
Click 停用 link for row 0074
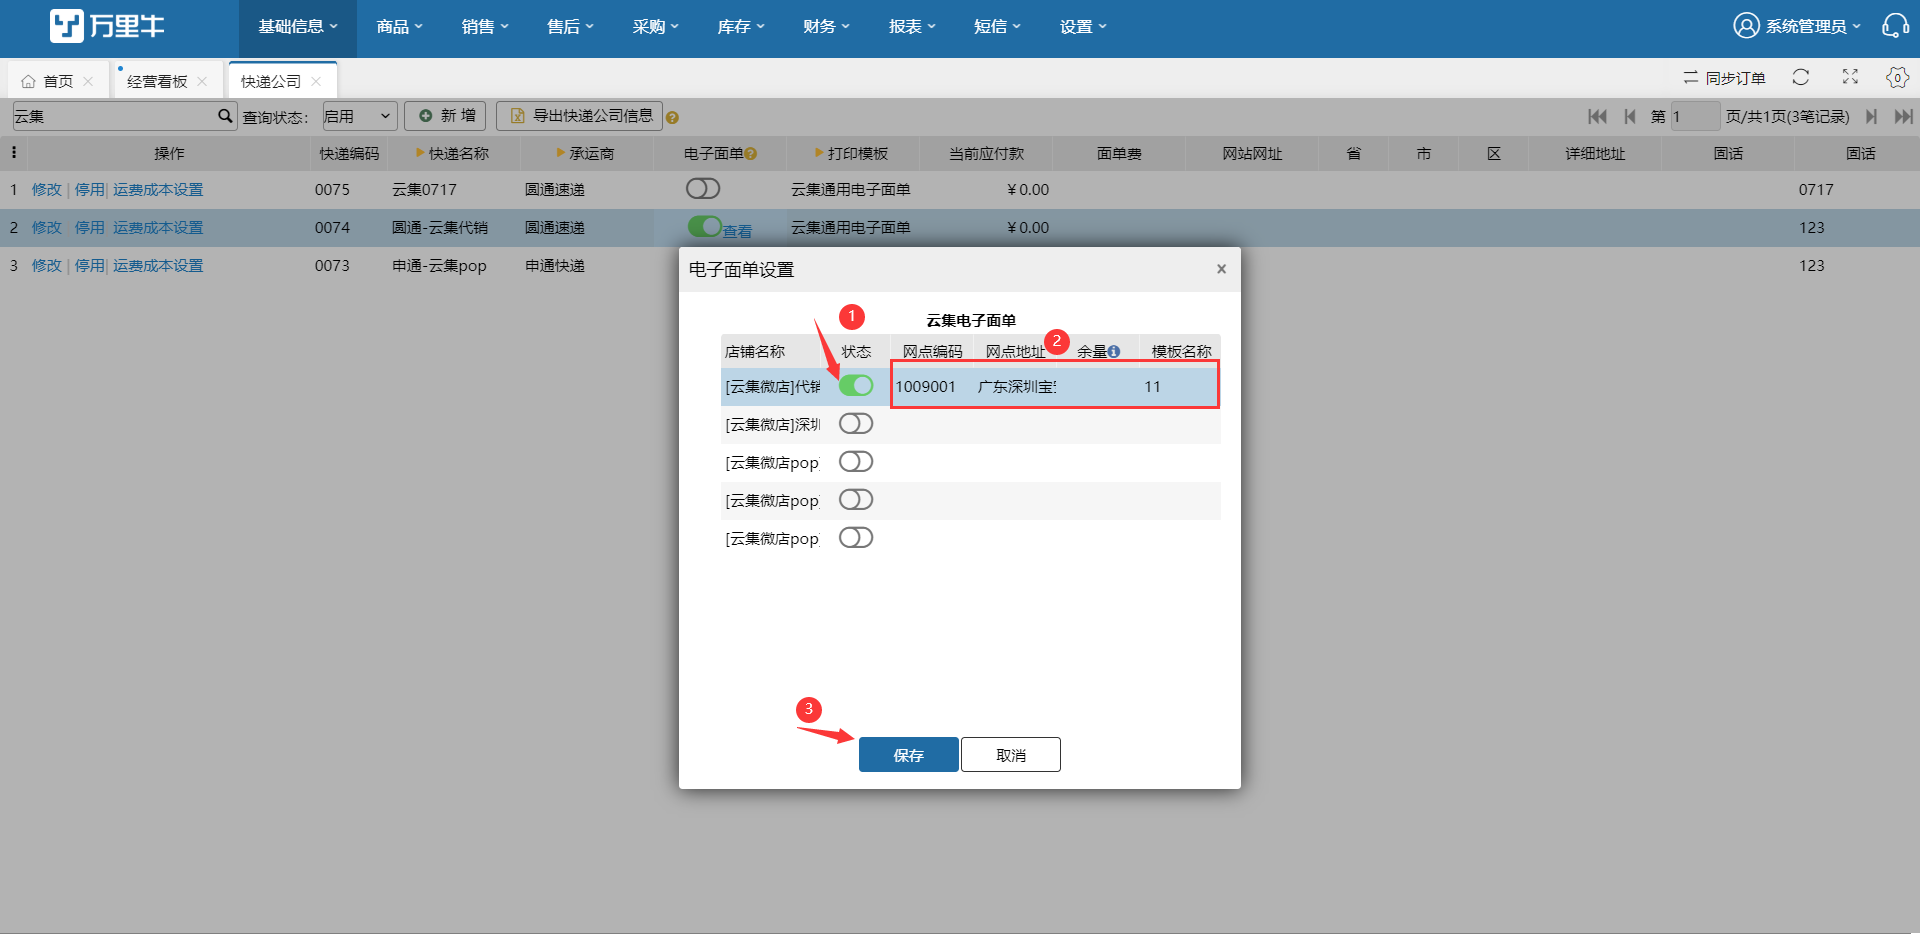coord(89,228)
